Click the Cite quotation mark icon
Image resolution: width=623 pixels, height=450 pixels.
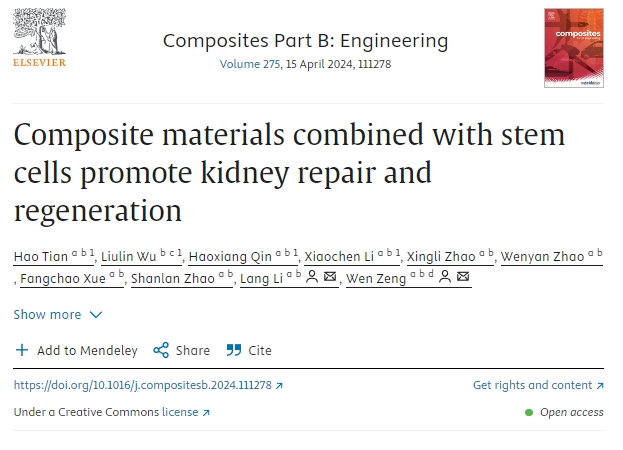coord(234,350)
